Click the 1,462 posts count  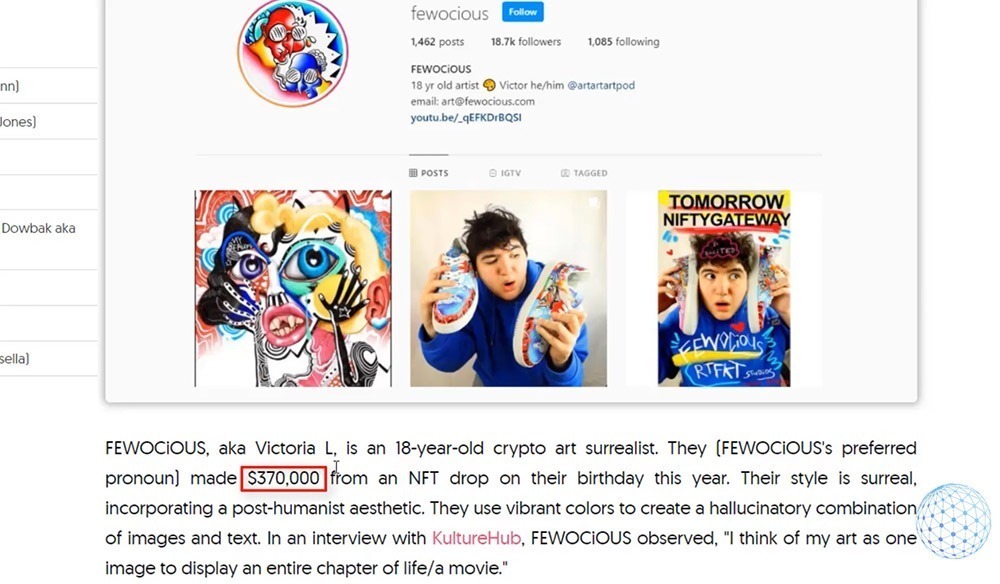click(438, 41)
